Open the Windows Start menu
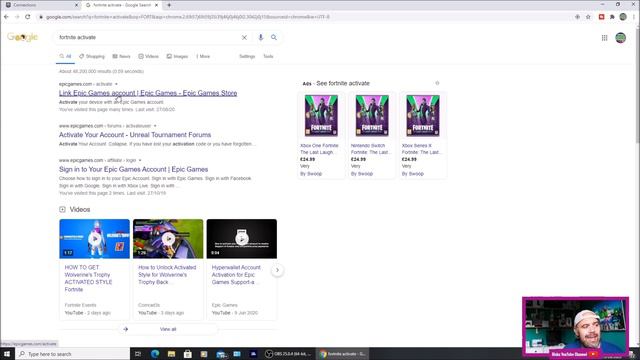 (x=7, y=354)
